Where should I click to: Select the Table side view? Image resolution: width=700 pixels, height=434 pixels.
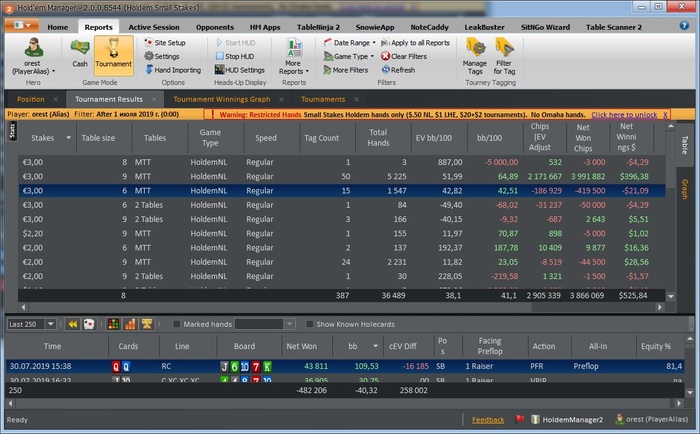tap(684, 145)
